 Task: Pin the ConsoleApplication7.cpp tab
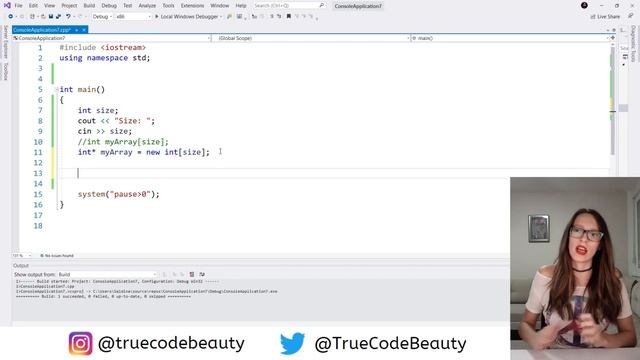tap(77, 30)
